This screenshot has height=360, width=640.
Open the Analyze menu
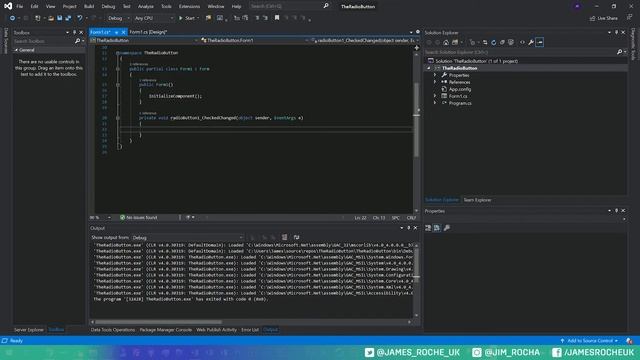click(x=145, y=6)
